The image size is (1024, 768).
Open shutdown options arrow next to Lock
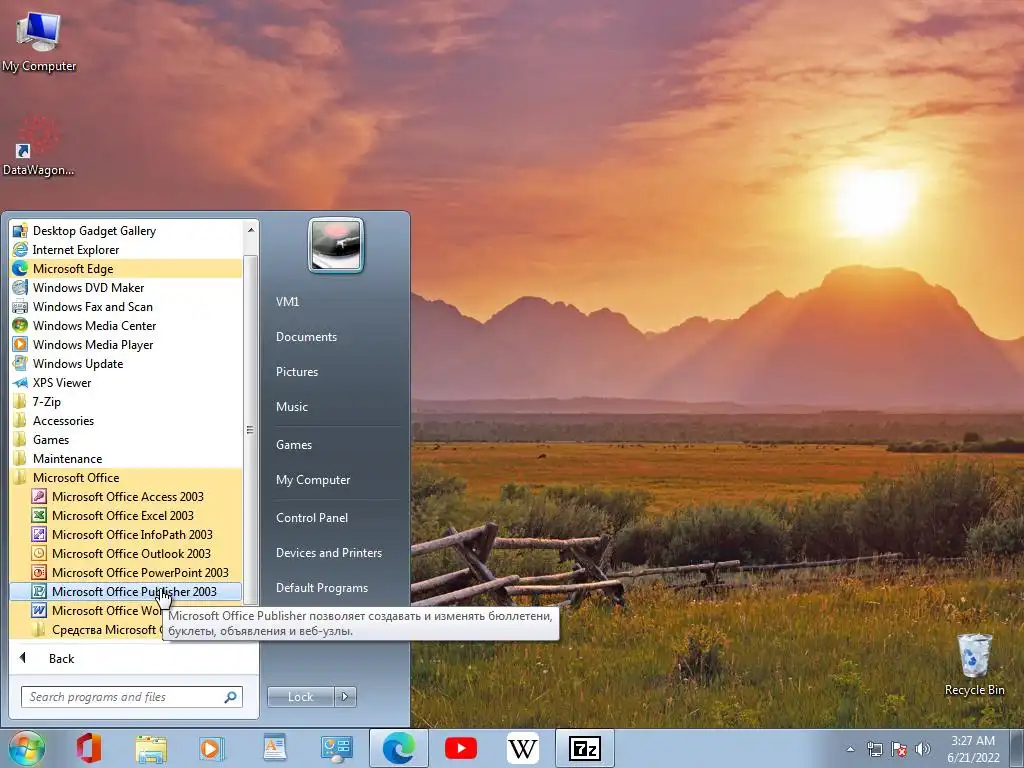tap(345, 697)
